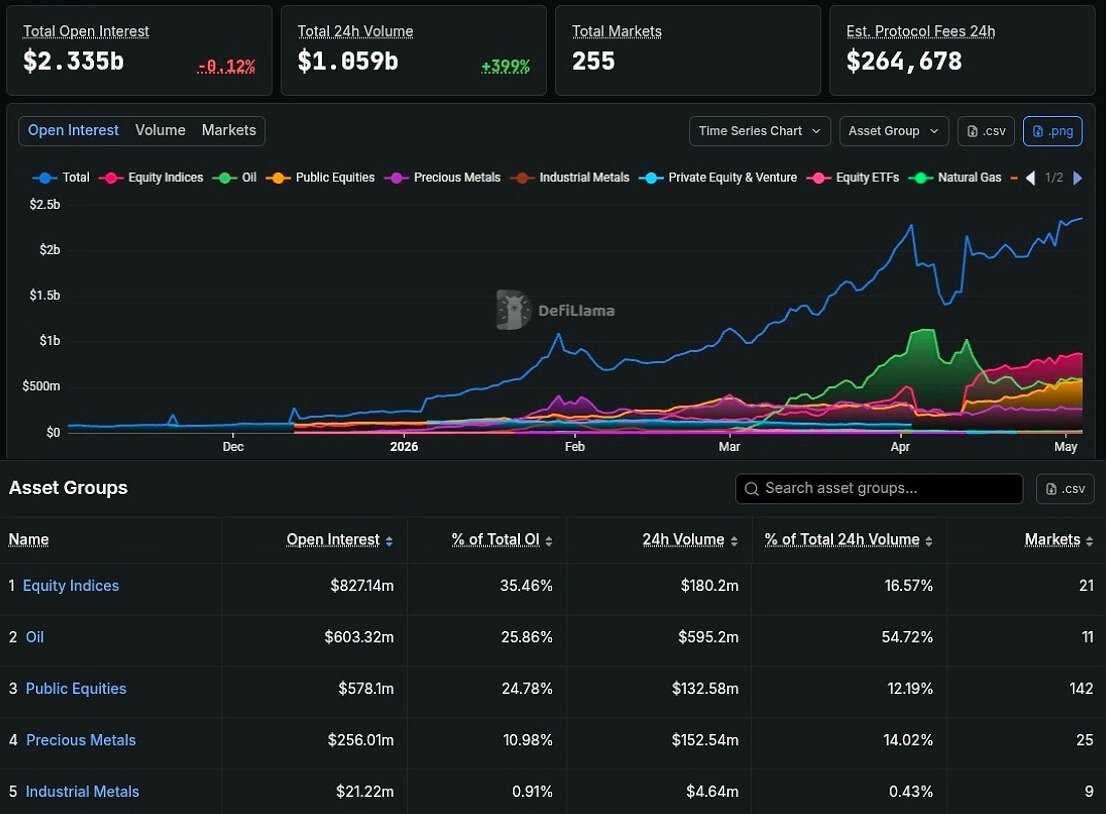Click the Asset Groups heading
Image resolution: width=1106 pixels, height=814 pixels.
(68, 488)
